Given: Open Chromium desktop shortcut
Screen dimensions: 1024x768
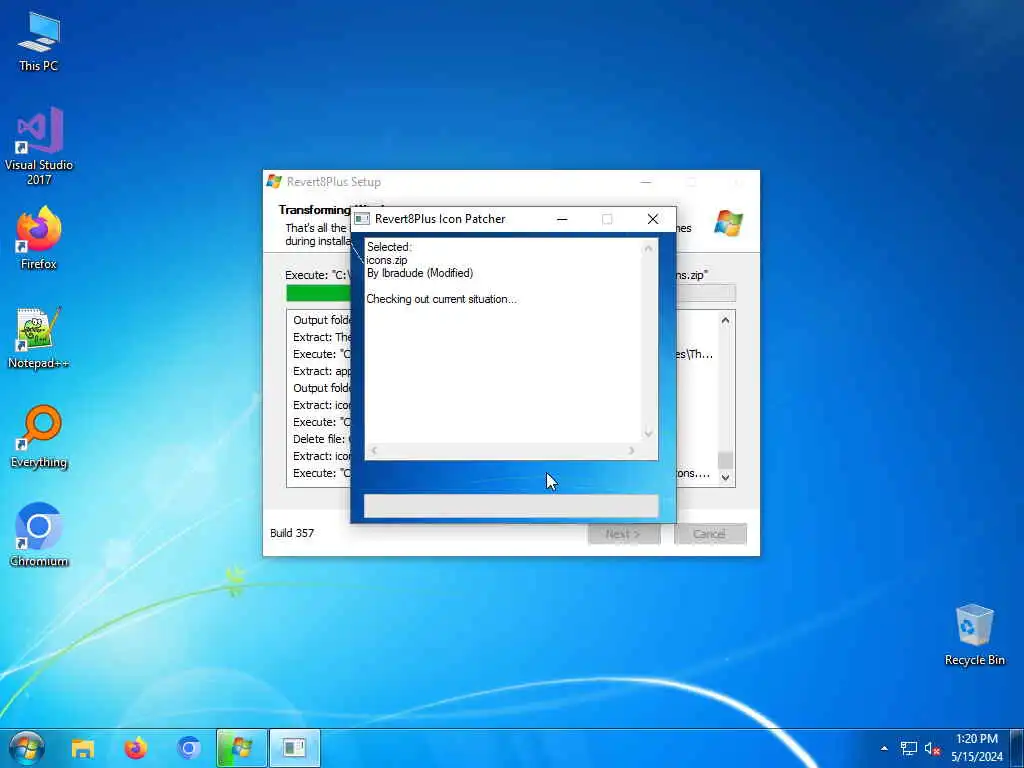Looking at the screenshot, I should click(x=39, y=535).
